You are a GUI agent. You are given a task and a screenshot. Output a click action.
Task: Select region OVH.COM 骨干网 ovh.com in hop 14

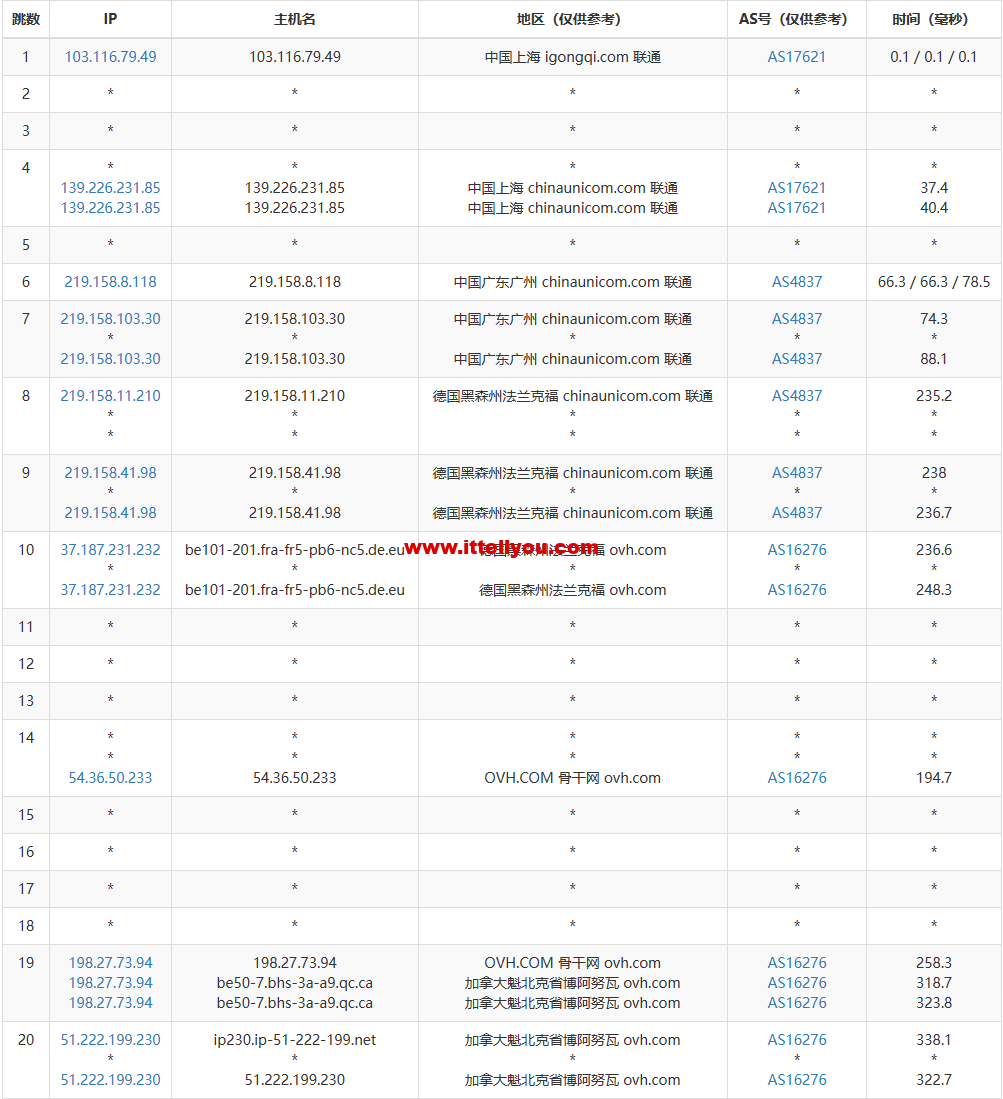click(x=573, y=777)
